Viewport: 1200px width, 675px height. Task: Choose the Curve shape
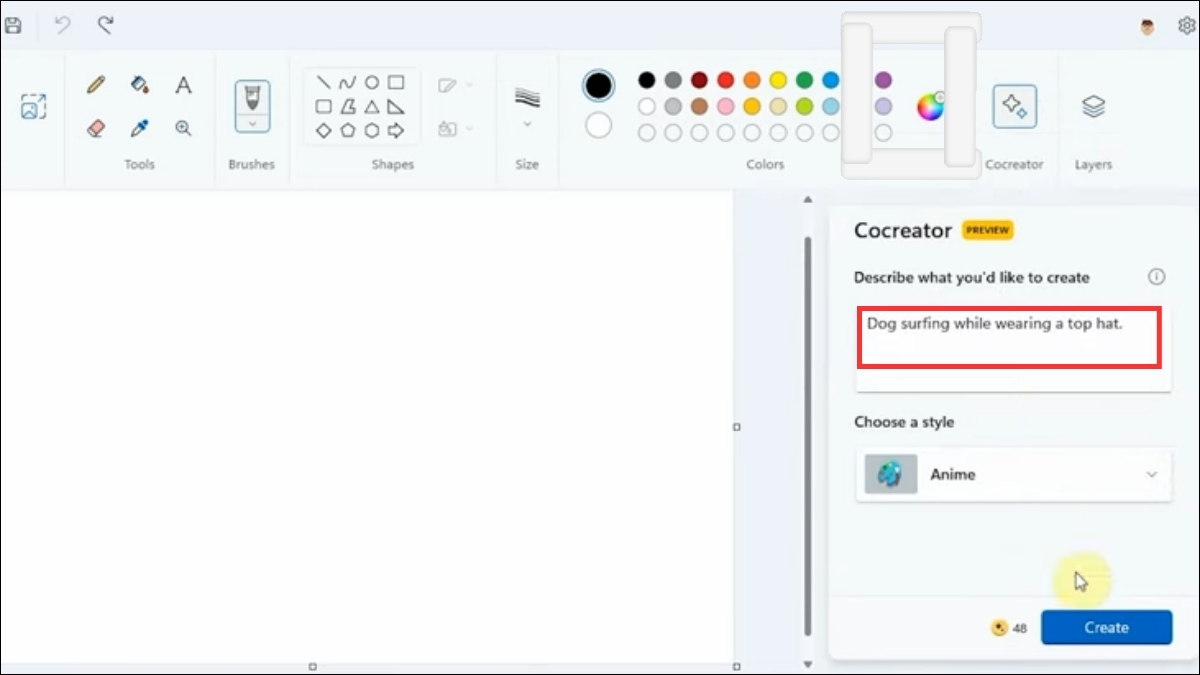(347, 82)
